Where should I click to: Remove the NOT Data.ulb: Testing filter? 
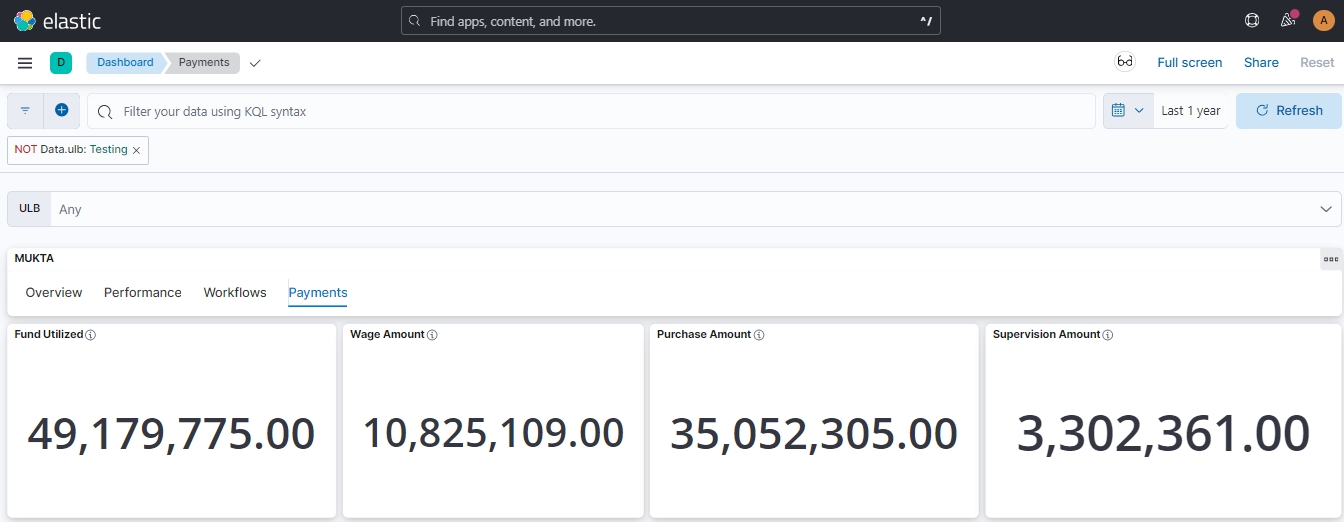(x=137, y=150)
